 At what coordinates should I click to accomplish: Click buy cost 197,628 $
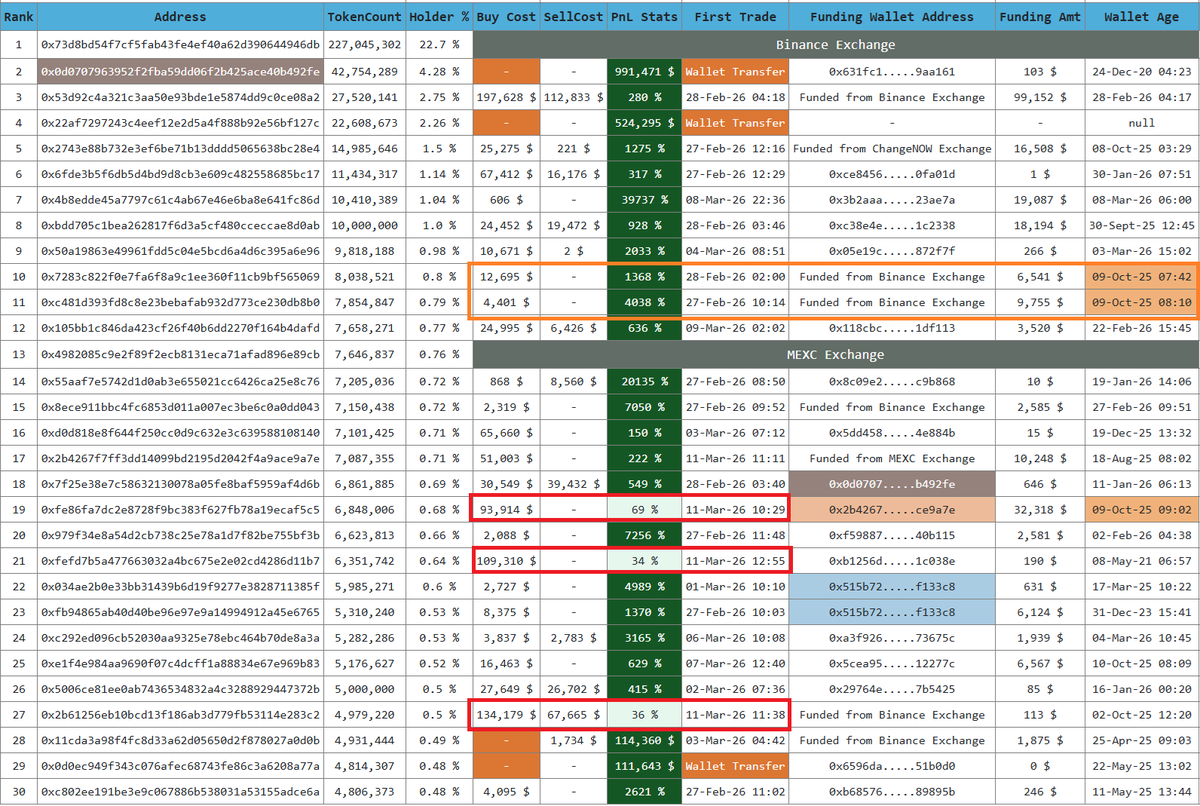(506, 97)
